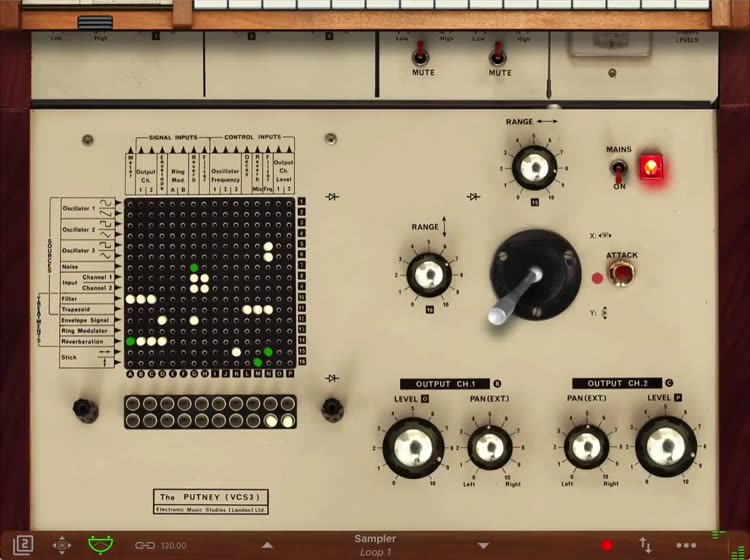Click the OUTPUT CH.1 label
Image resolution: width=750 pixels, height=560 pixels.
click(x=445, y=384)
